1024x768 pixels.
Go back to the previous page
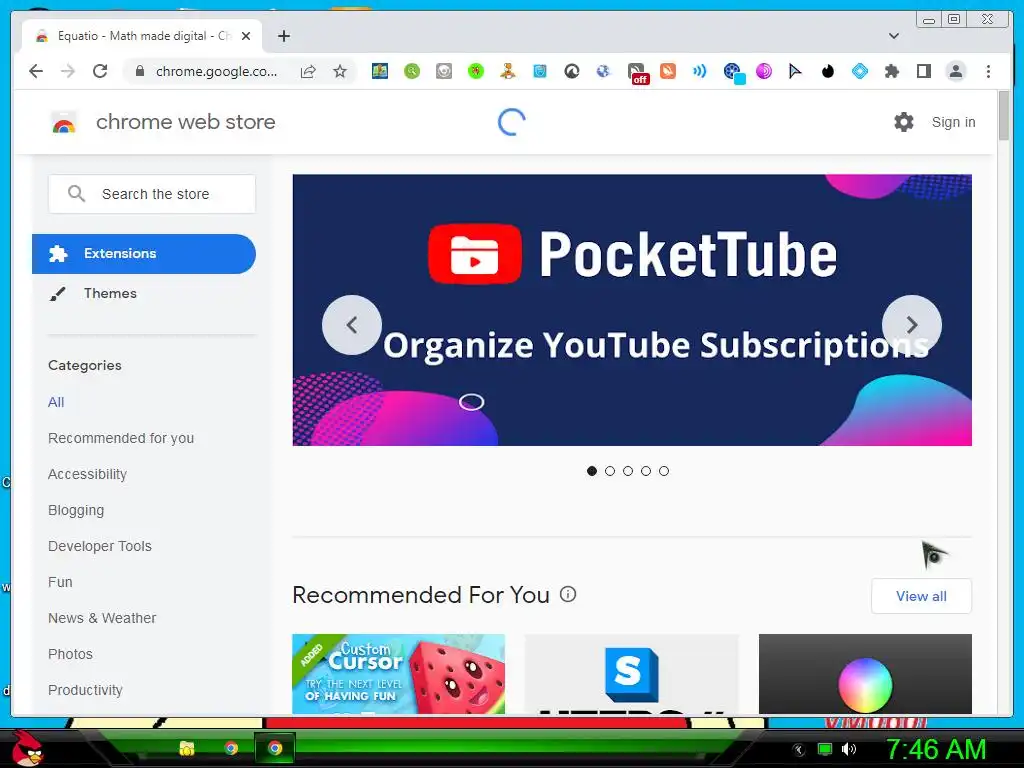point(36,71)
